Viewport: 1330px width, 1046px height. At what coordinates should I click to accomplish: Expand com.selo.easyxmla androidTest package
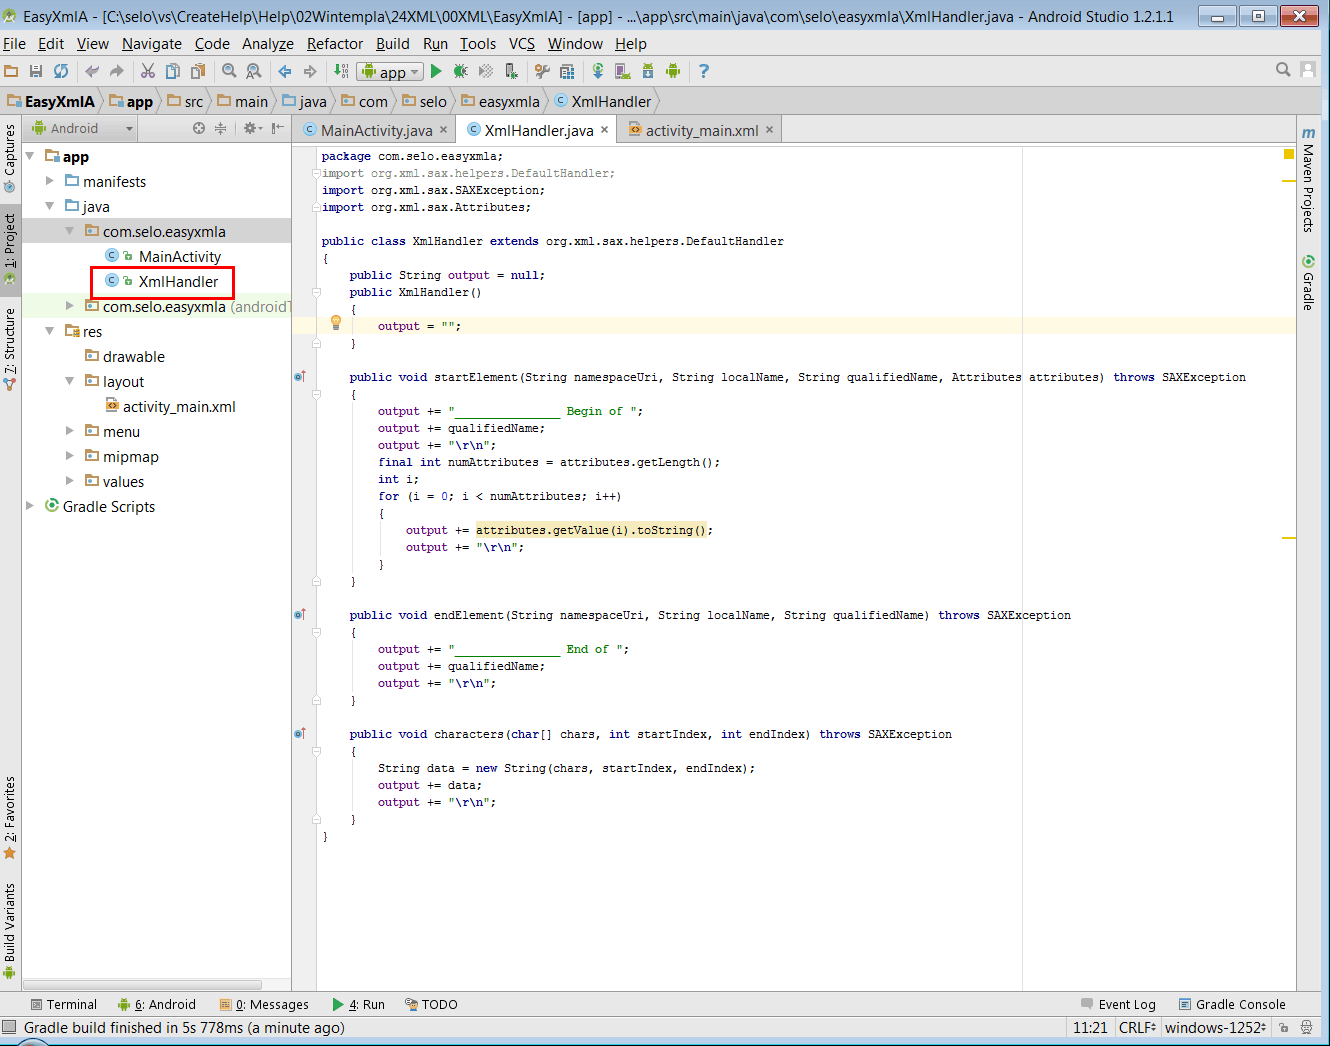point(70,306)
